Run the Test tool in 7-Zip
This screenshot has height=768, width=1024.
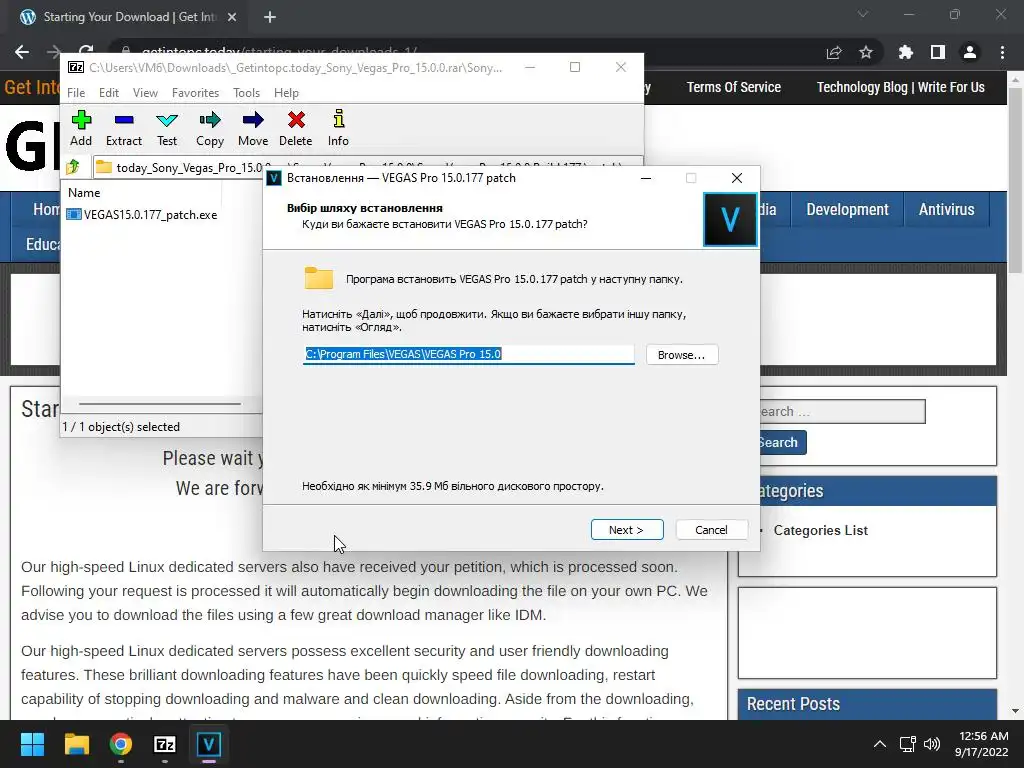click(167, 128)
